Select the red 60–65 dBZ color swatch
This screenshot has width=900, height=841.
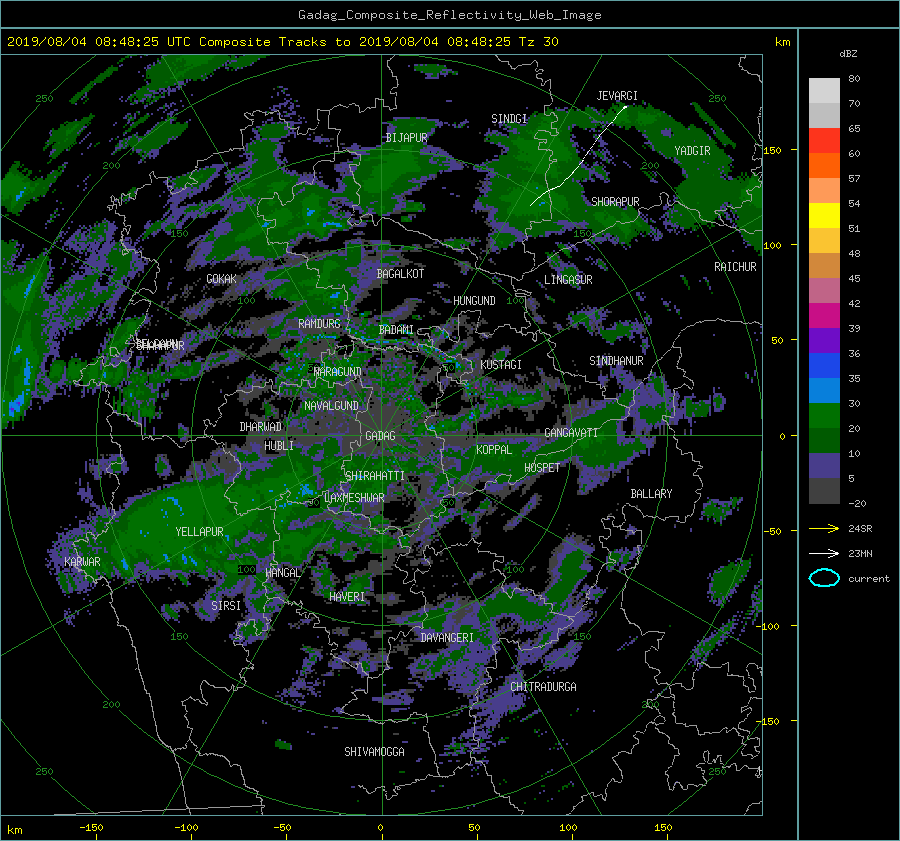tap(824, 141)
